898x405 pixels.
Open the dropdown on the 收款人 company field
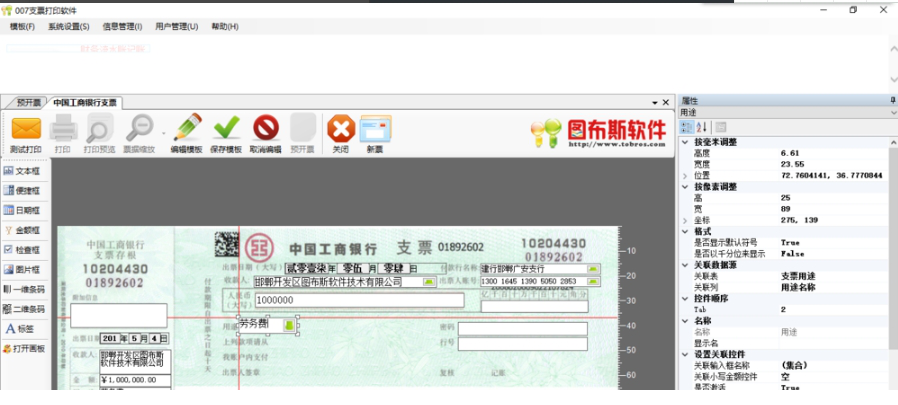point(428,282)
